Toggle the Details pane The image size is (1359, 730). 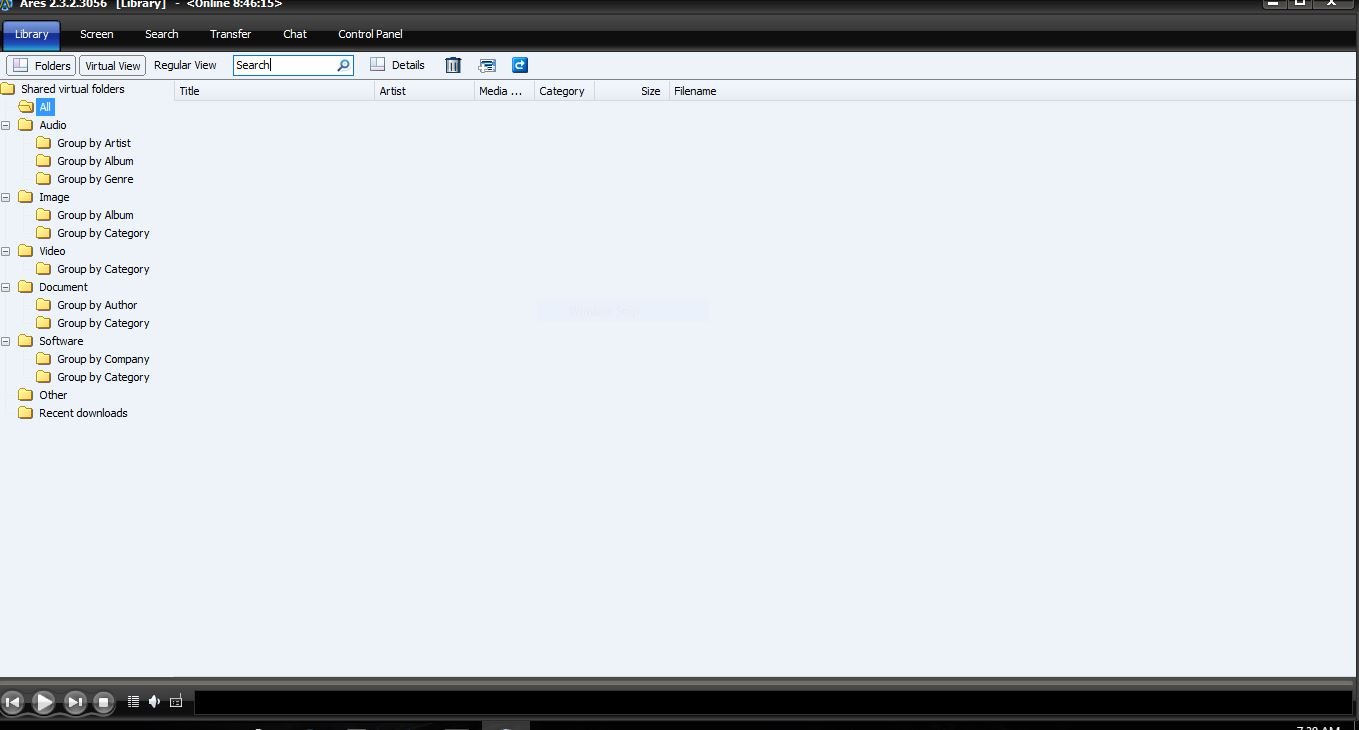[x=398, y=65]
